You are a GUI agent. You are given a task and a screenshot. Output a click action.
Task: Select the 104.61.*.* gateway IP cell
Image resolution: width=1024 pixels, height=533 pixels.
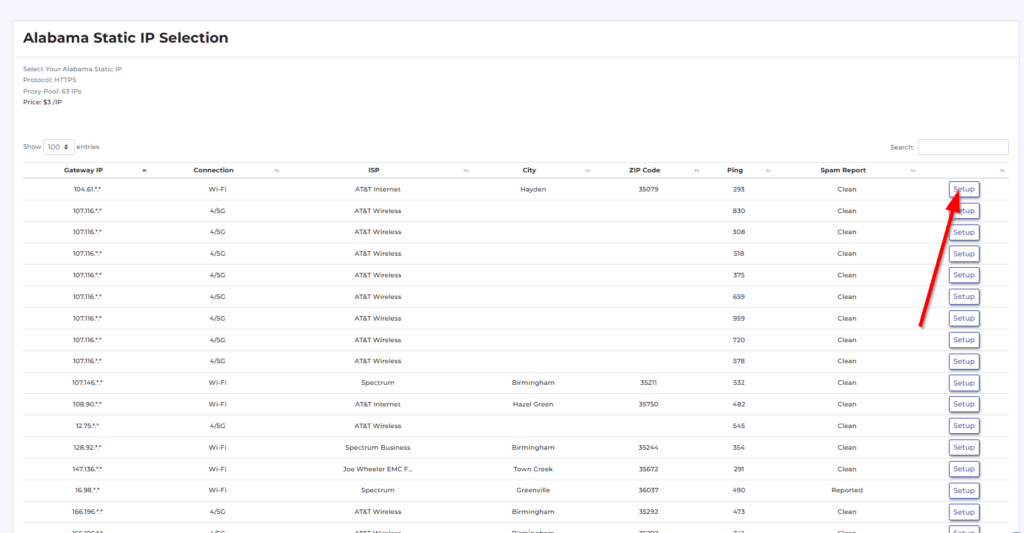click(x=87, y=189)
